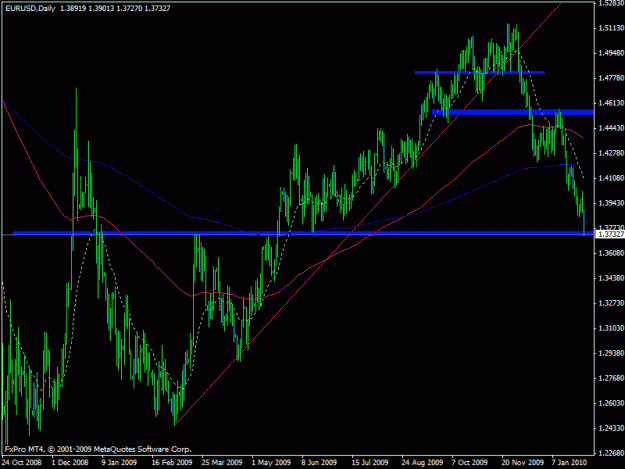Click the 15 Jul 2009 date label
The height and width of the screenshot is (469, 625).
370,463
